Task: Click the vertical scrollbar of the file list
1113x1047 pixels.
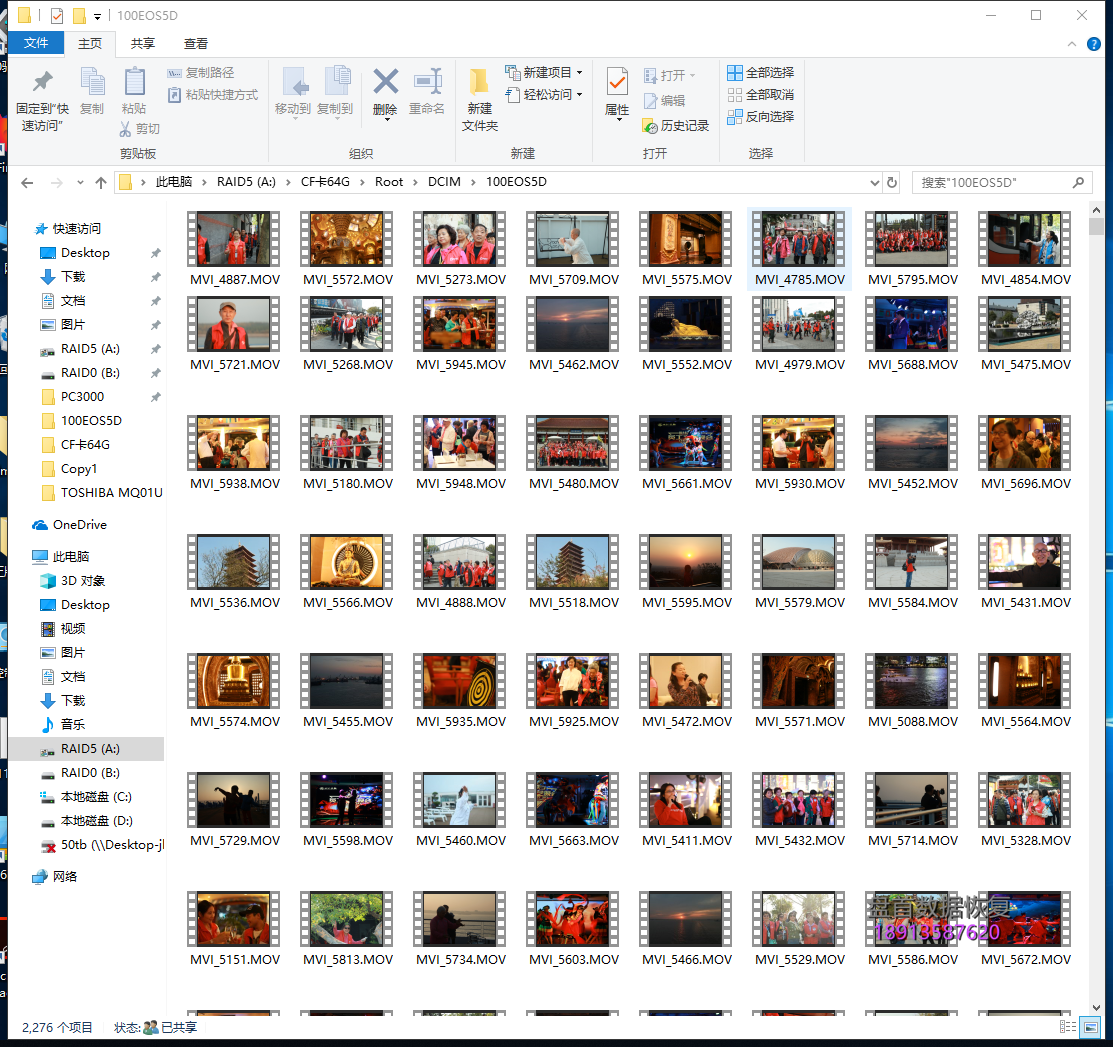Action: (x=1096, y=600)
